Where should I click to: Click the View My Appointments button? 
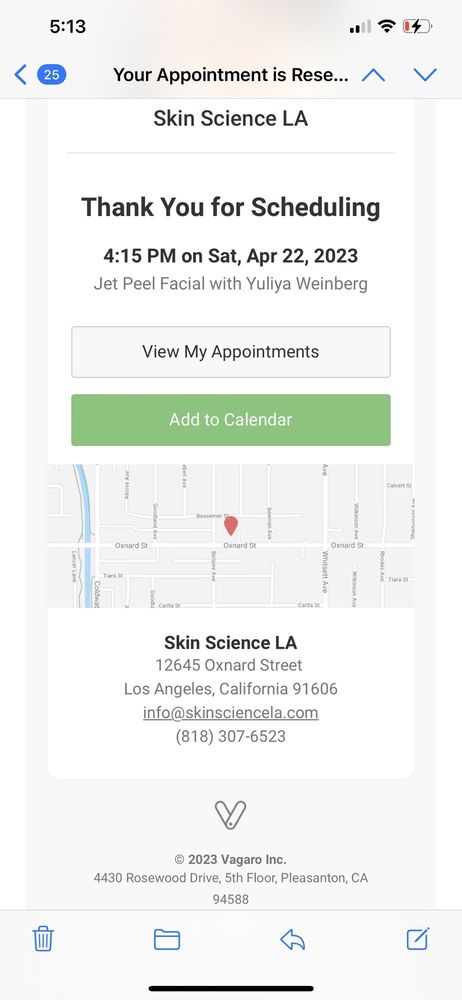[231, 352]
